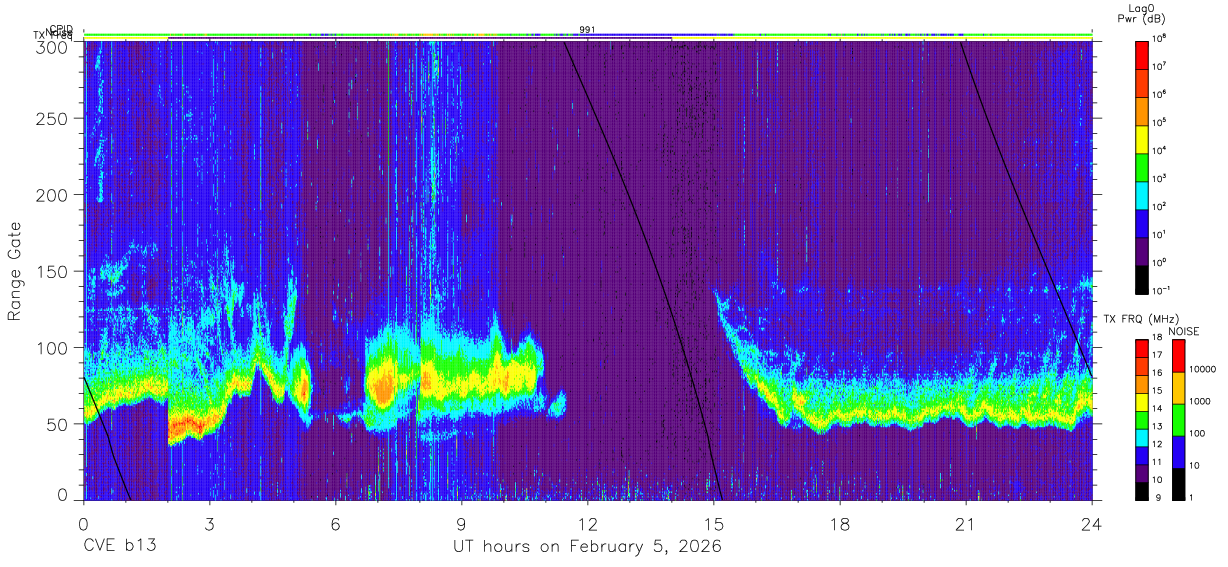
Task: Click the black bottom segment of the Lag0 power colorbar
Action: tap(1142, 280)
